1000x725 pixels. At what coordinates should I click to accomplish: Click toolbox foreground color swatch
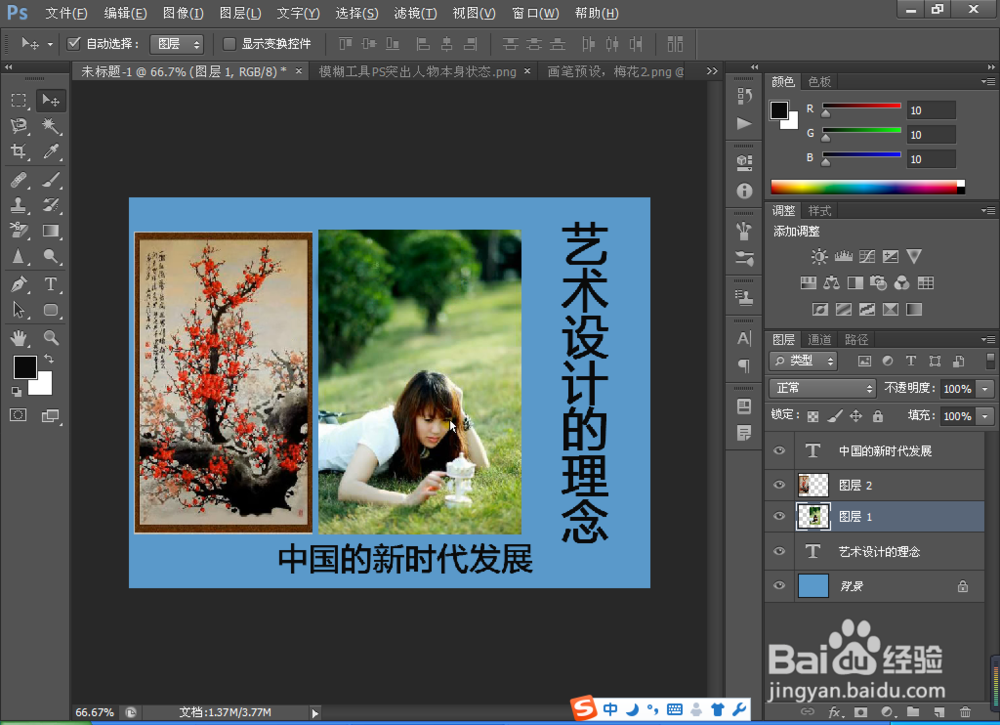[25, 367]
